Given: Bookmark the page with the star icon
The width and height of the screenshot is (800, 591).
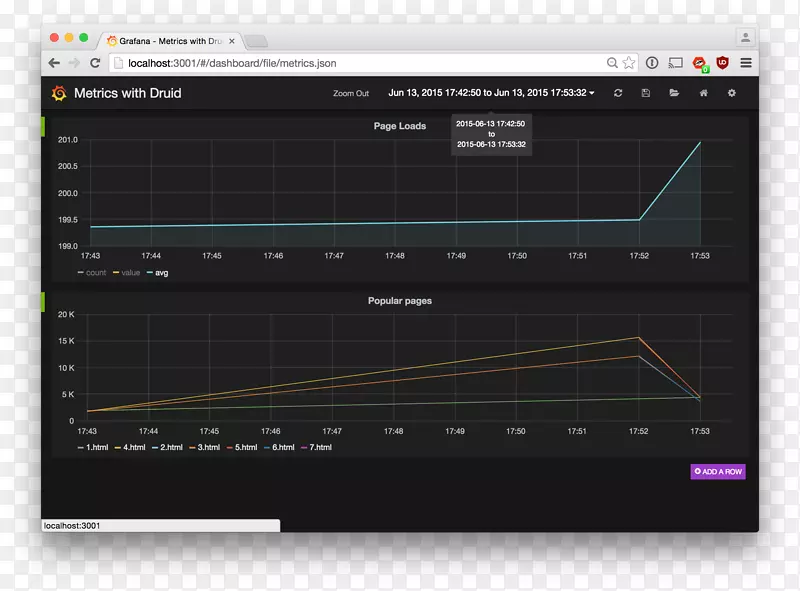Looking at the screenshot, I should [x=629, y=63].
